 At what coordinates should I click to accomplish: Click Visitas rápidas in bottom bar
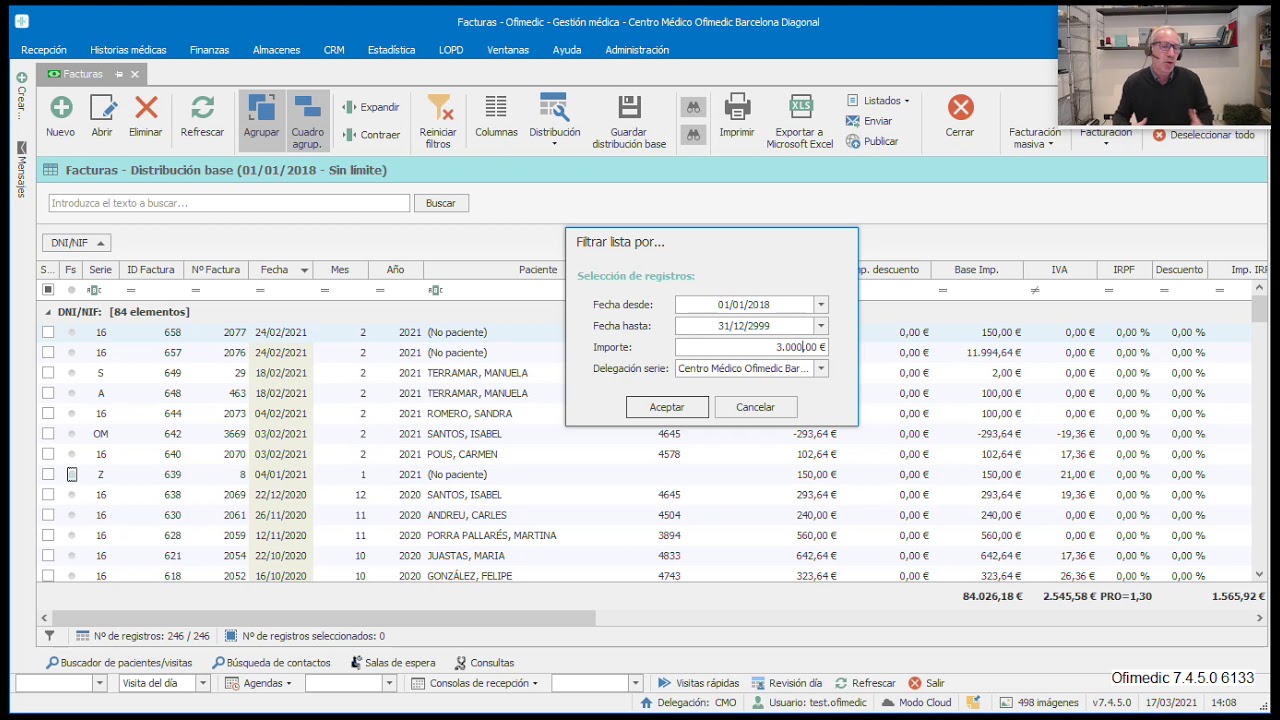click(698, 683)
